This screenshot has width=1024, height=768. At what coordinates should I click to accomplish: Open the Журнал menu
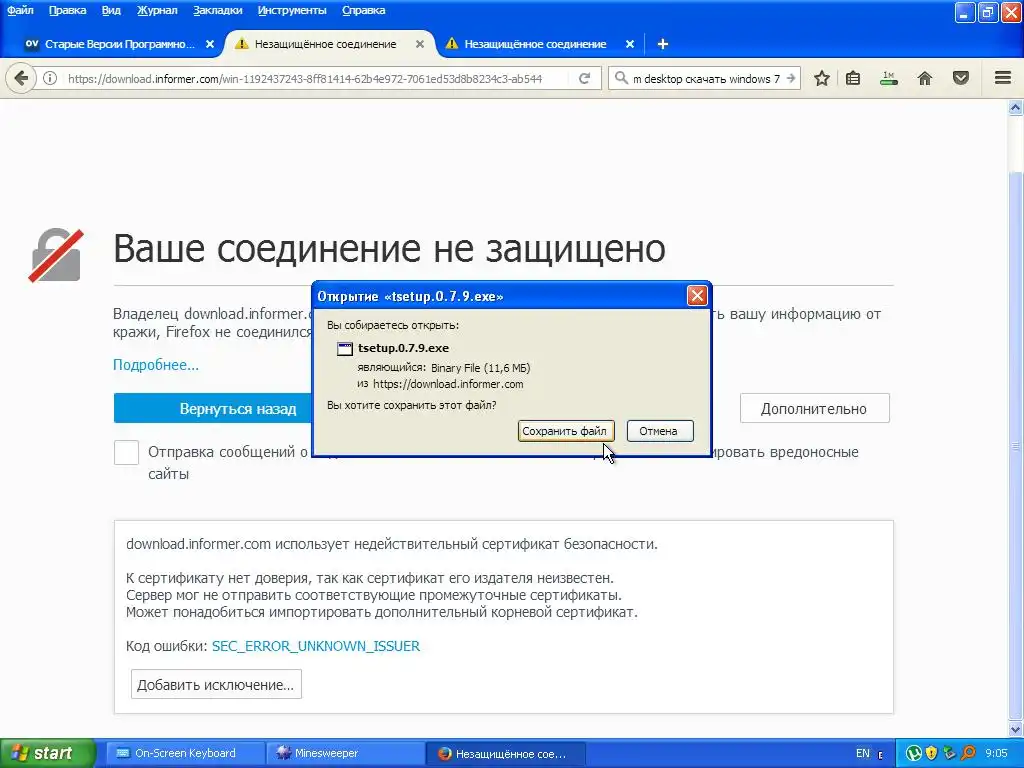coord(157,10)
